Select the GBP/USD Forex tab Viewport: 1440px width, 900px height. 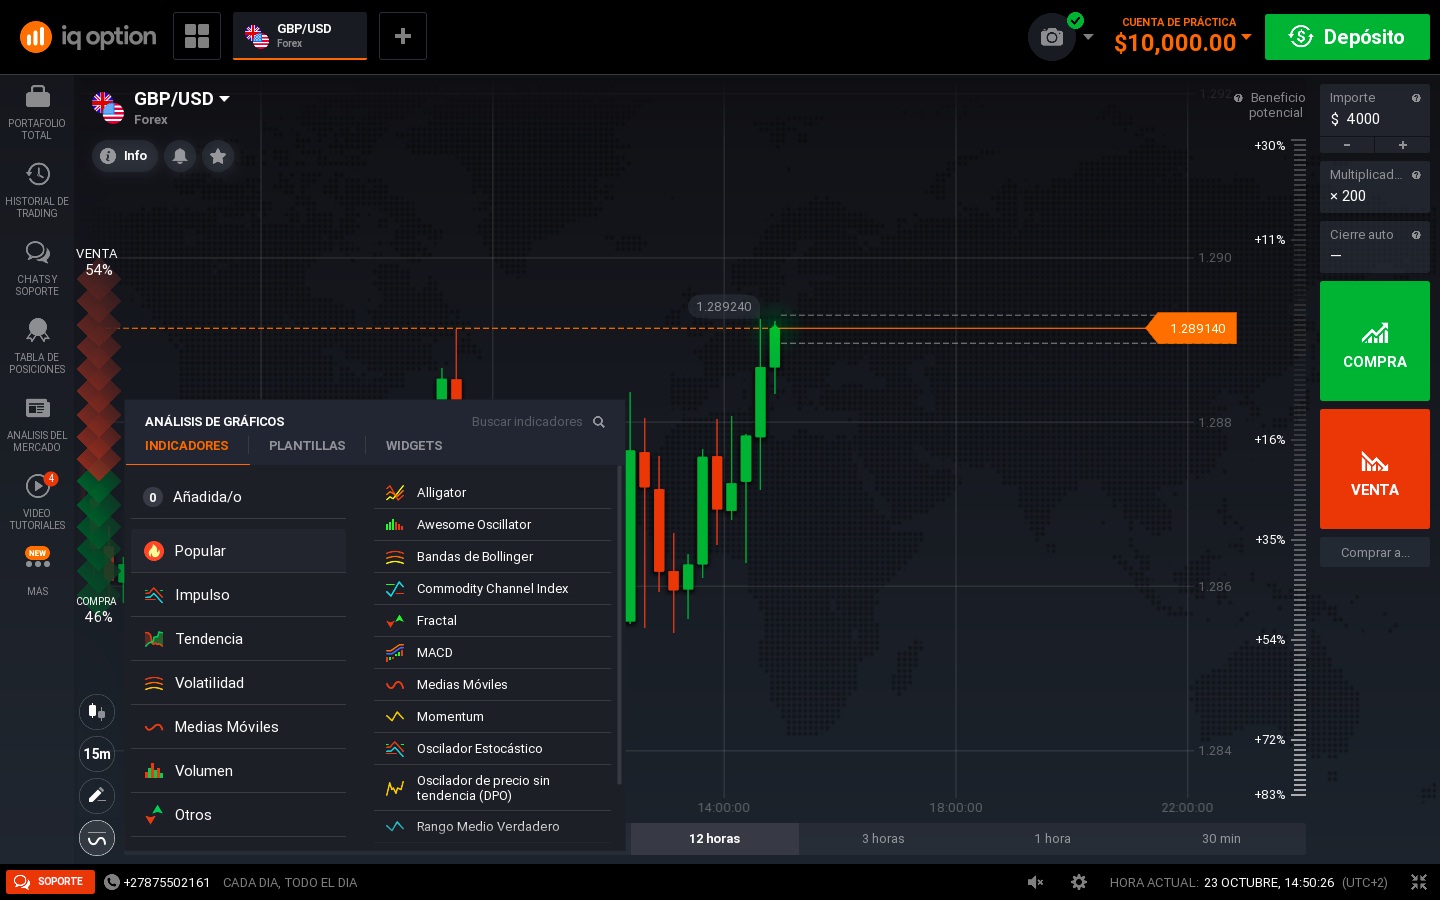pyautogui.click(x=300, y=36)
